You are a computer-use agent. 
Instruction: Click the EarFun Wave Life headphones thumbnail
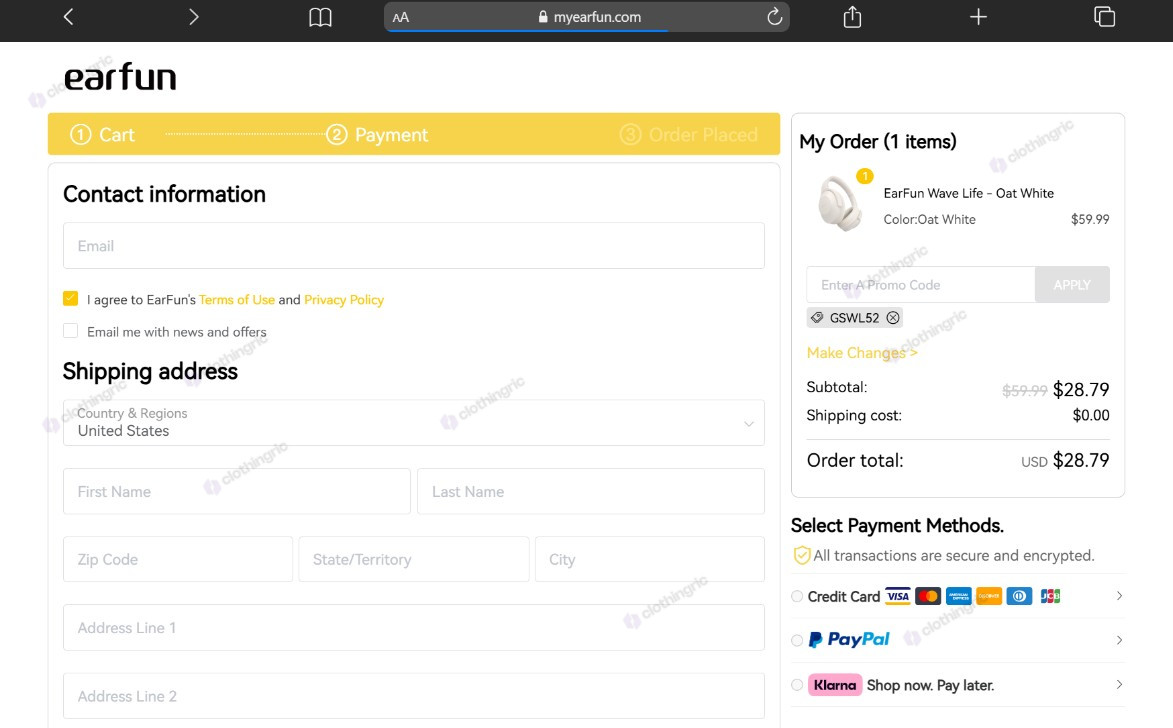click(x=839, y=204)
